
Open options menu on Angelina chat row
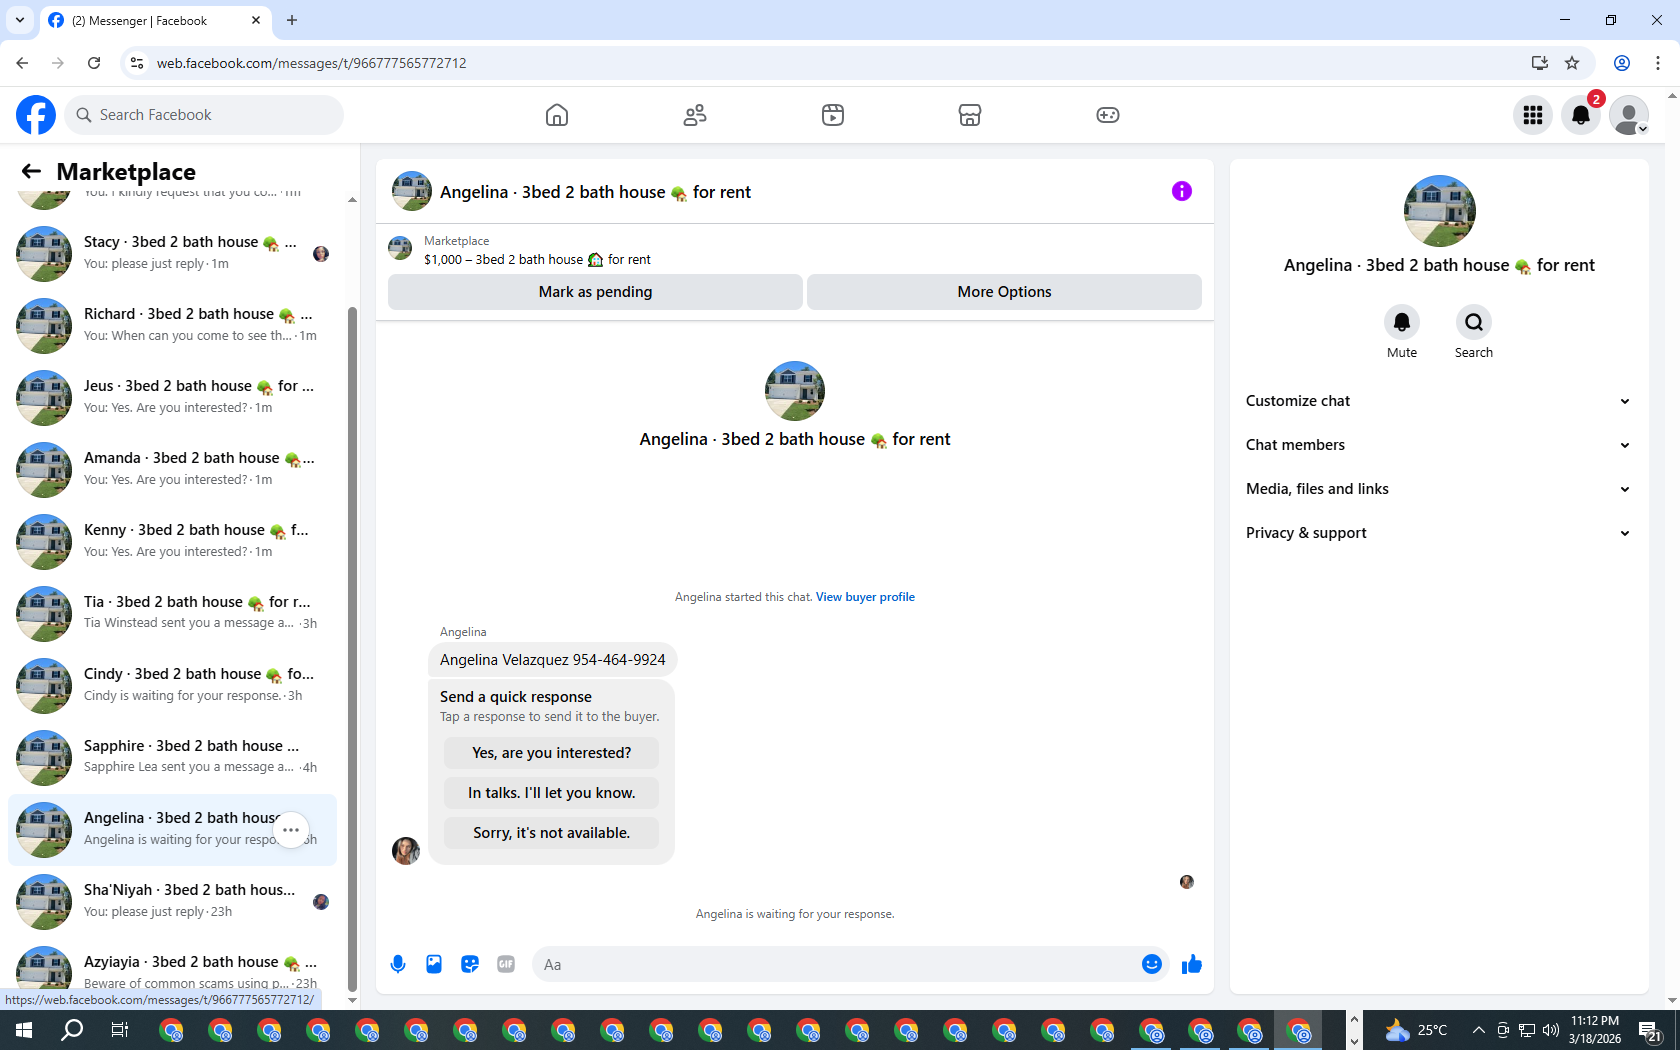point(291,830)
